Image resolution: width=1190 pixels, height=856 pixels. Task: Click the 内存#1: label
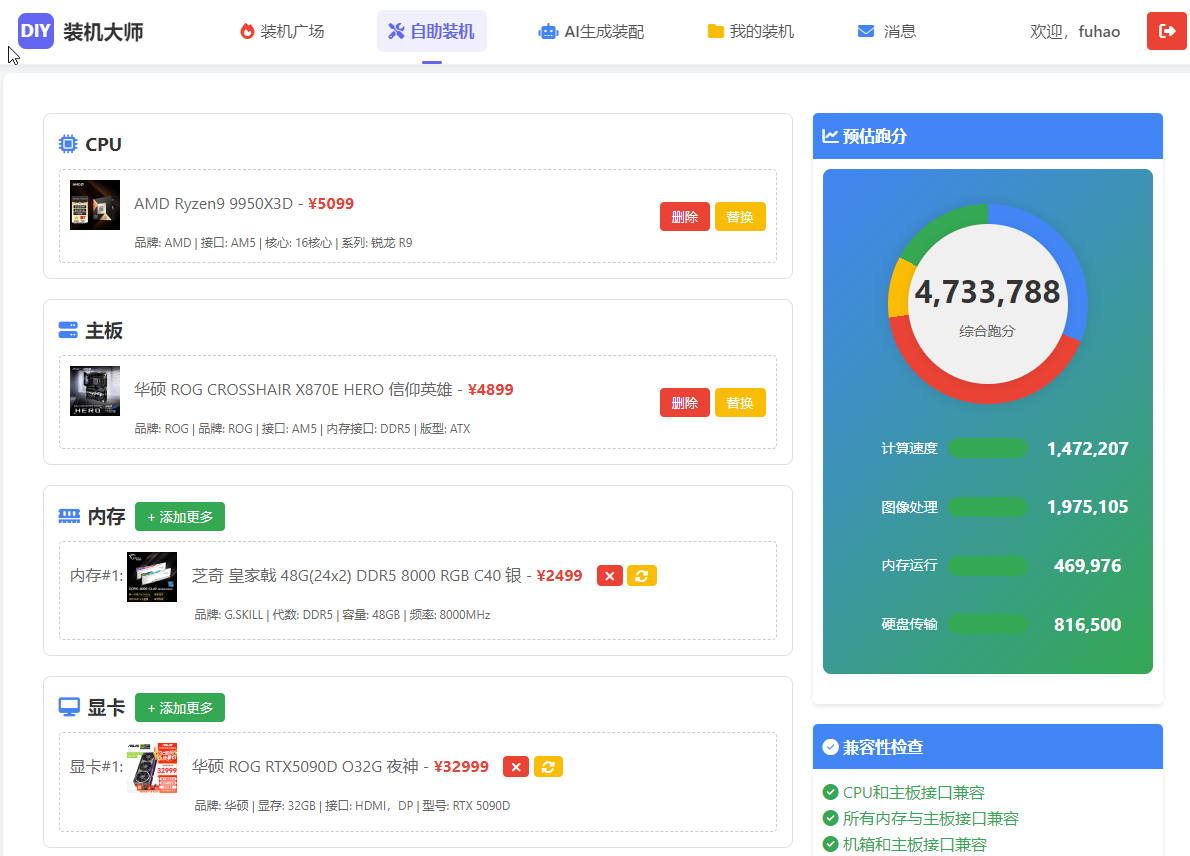coord(96,576)
